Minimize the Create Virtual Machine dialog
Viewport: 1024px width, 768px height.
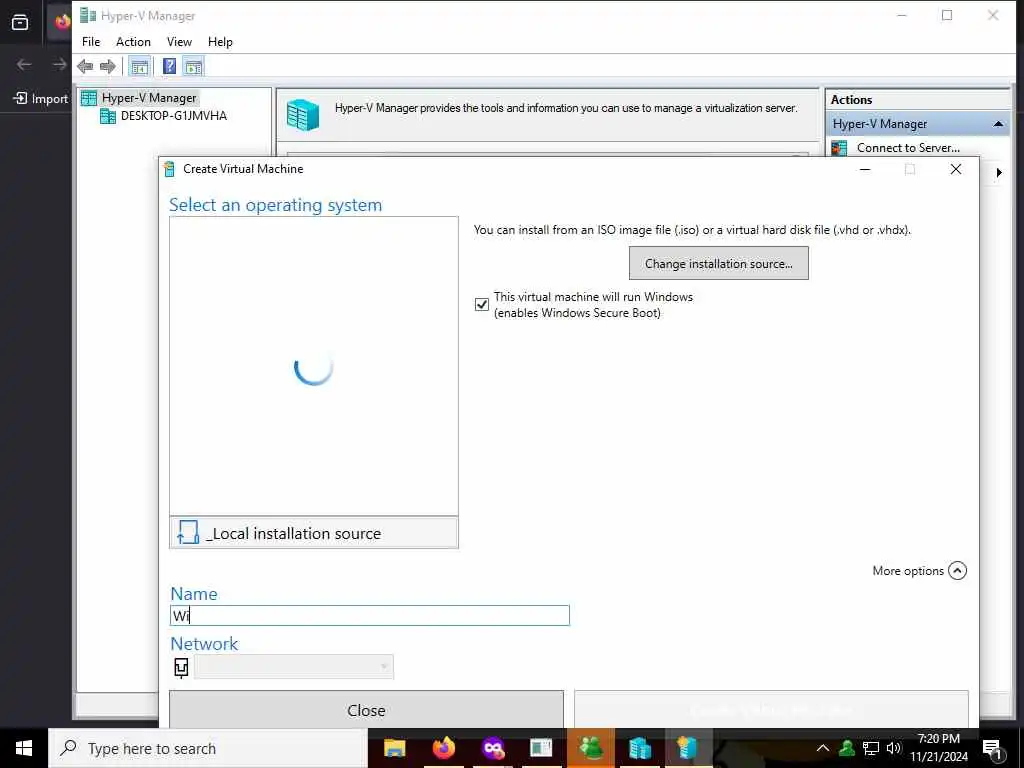865,169
